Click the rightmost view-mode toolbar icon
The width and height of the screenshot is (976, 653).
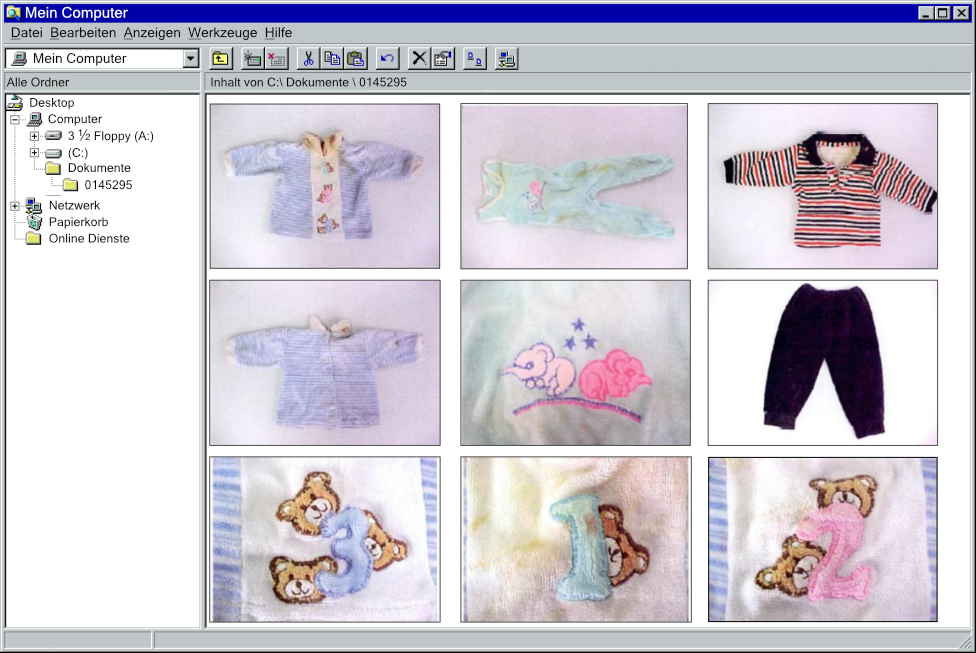(x=505, y=58)
